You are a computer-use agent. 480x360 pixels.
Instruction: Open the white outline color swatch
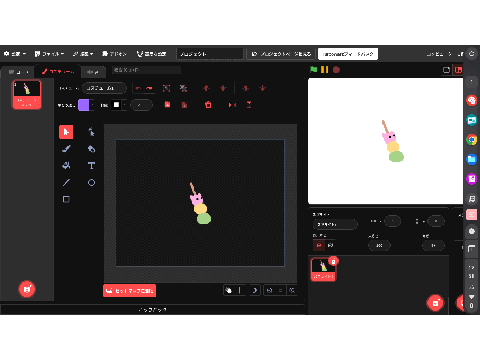click(x=116, y=105)
